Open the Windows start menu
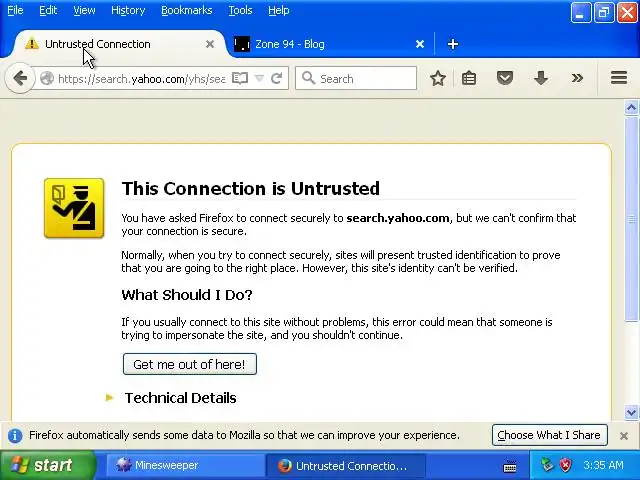 coord(47,465)
